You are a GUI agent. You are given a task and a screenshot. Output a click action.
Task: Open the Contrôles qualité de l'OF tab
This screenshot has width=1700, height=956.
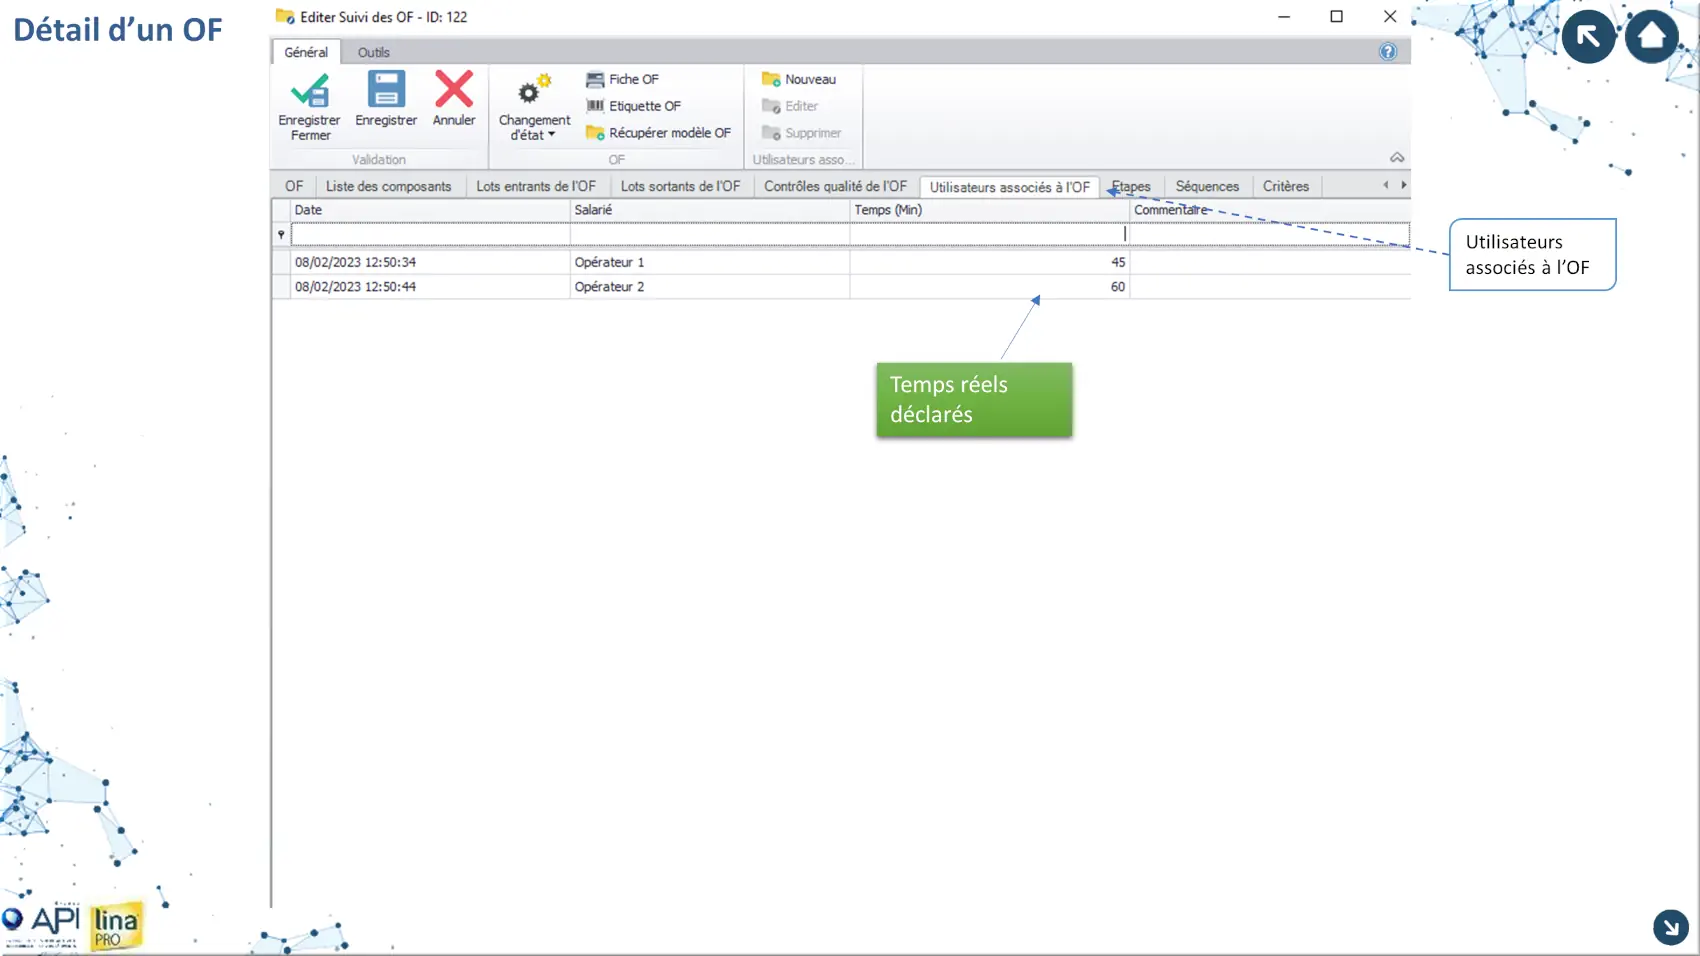(x=835, y=187)
